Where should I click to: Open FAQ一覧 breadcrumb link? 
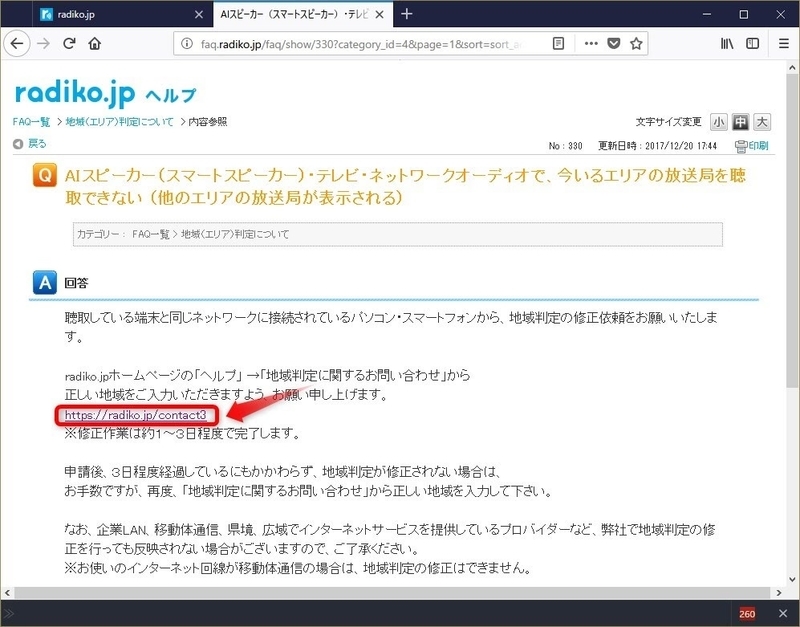(x=31, y=122)
